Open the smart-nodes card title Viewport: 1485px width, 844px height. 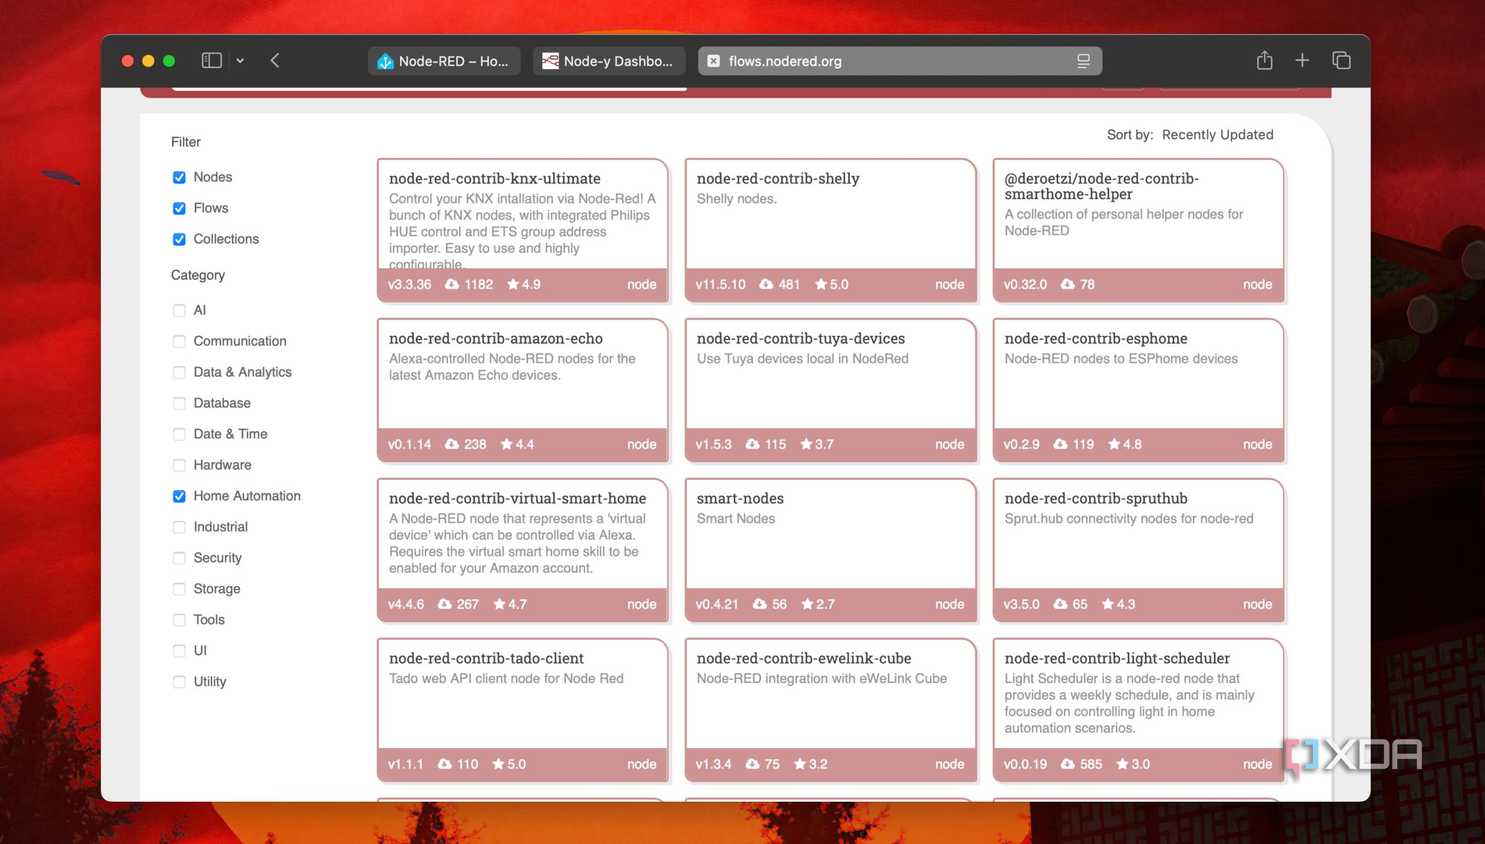[x=740, y=498]
